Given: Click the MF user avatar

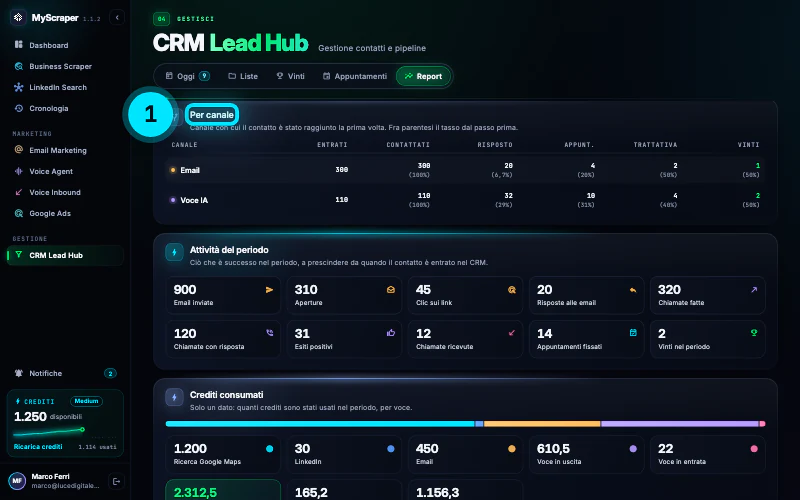Looking at the screenshot, I should (17, 481).
